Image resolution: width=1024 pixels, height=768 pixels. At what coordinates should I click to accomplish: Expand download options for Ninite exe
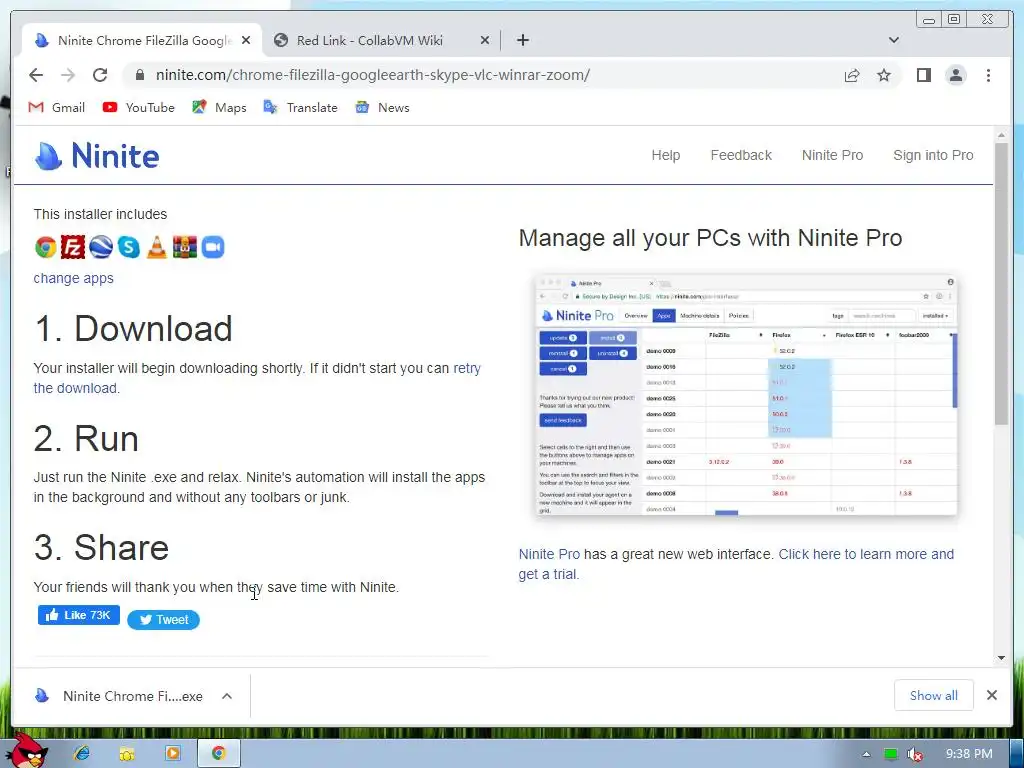pos(227,696)
